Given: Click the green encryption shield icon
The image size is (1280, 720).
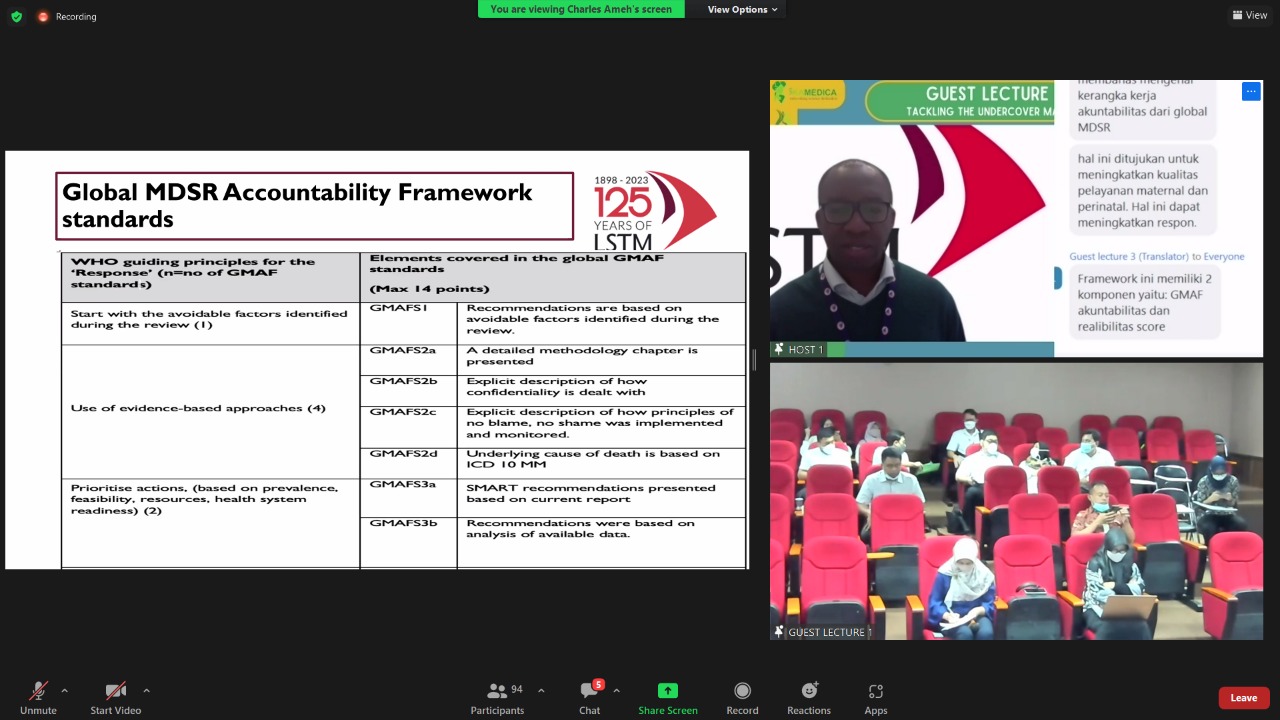Looking at the screenshot, I should [x=16, y=16].
